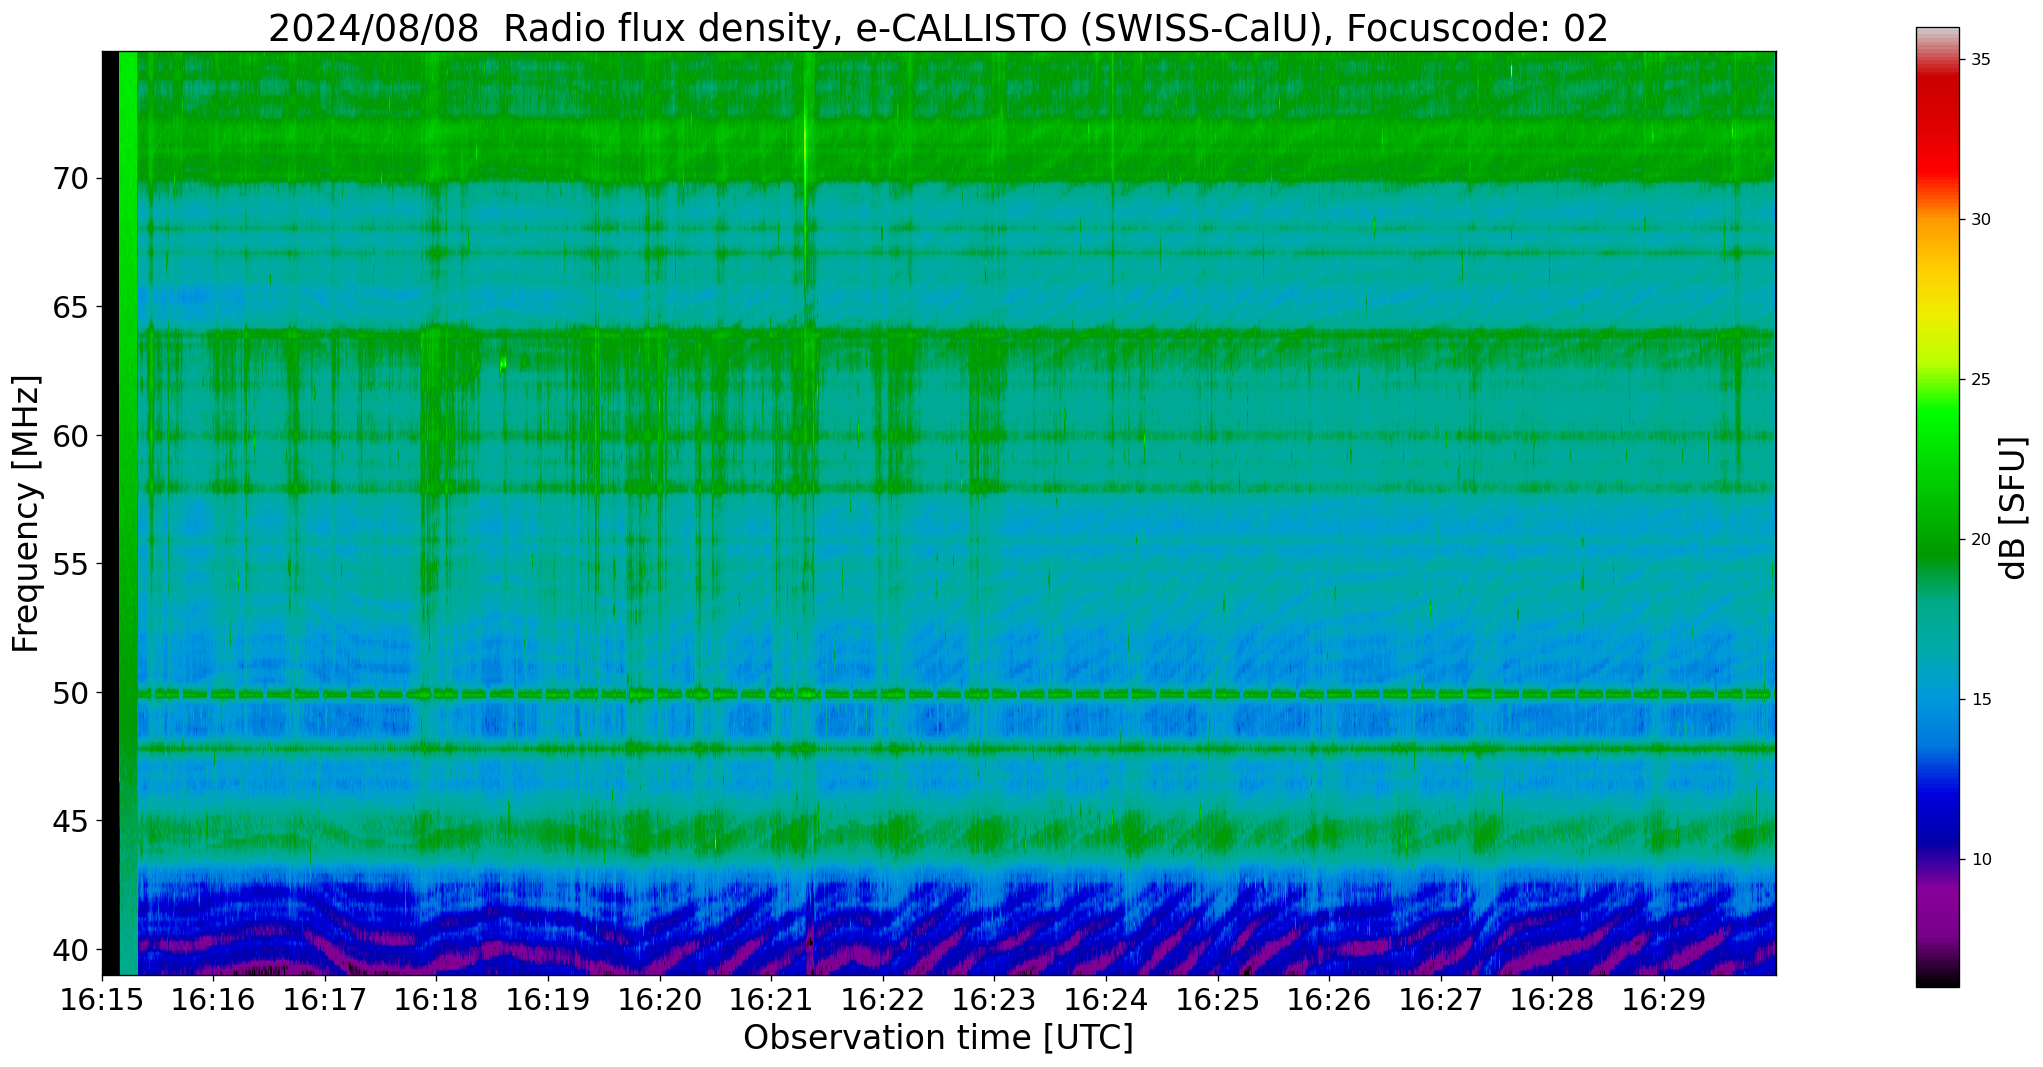Click the bright green stripe after 16:15
The image size is (2043, 1067).
pyautogui.click(x=128, y=513)
